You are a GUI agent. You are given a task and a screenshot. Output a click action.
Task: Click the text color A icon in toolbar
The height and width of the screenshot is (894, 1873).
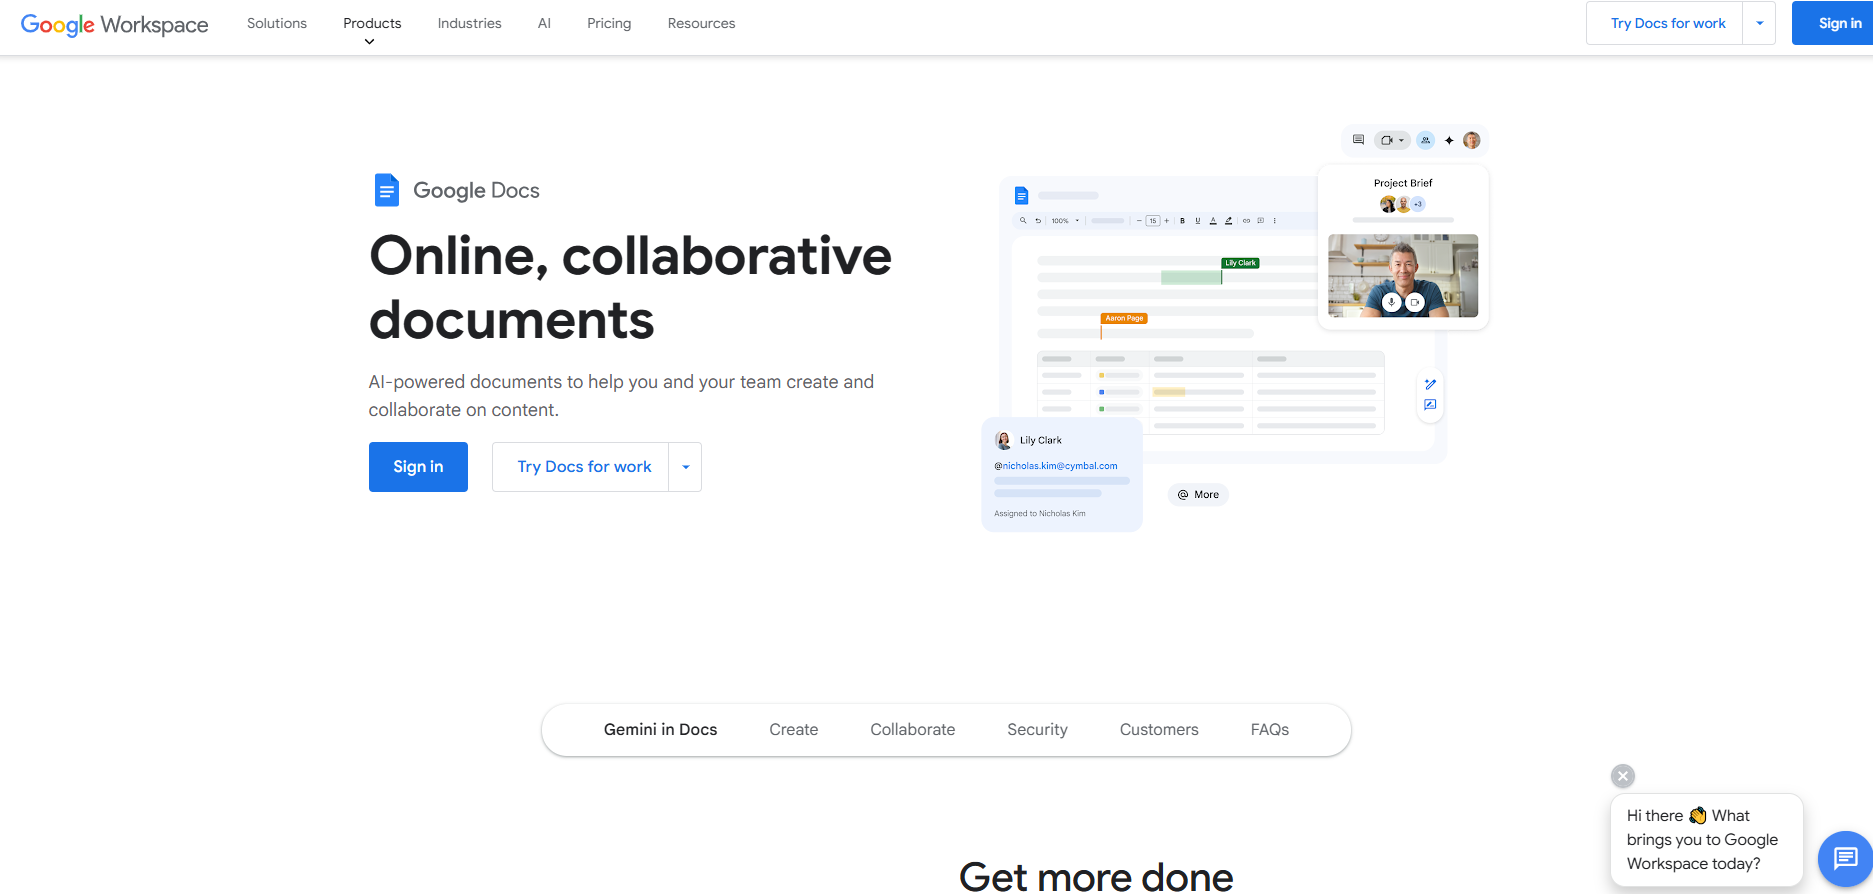tap(1213, 221)
